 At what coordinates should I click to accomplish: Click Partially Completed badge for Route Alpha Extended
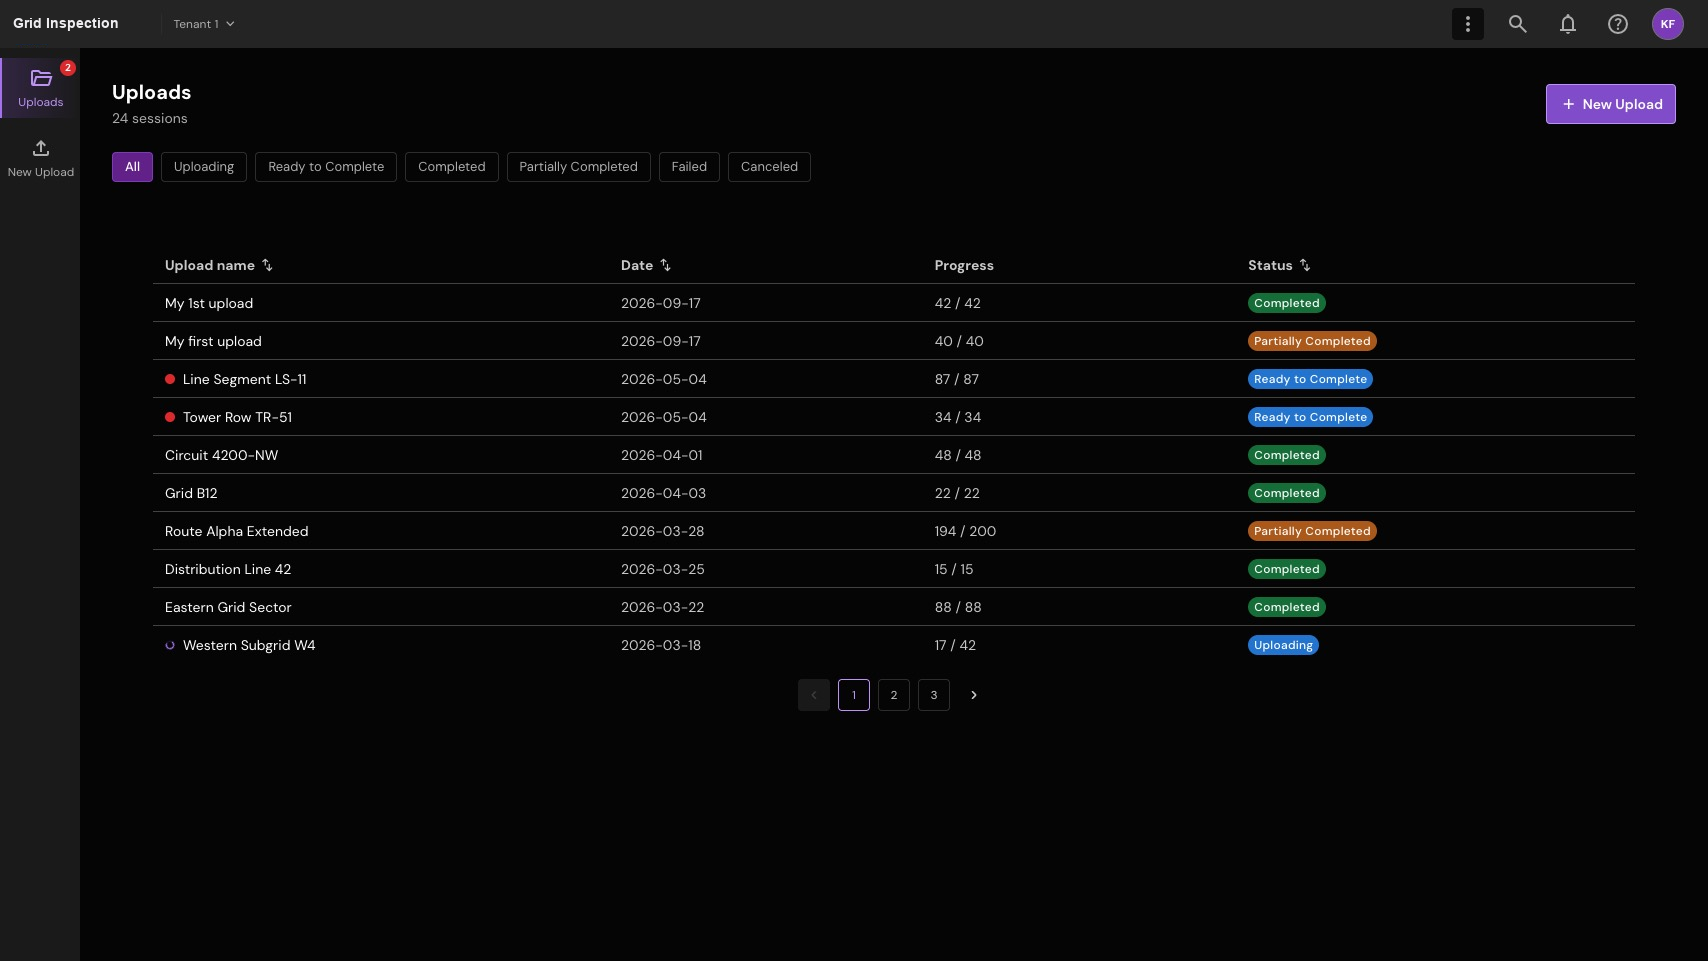tap(1312, 531)
